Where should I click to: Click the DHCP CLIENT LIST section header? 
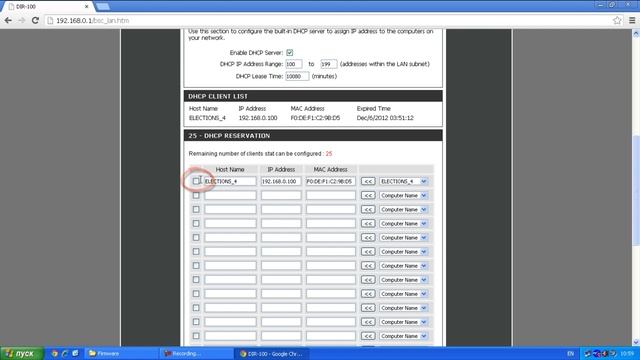tap(313, 96)
